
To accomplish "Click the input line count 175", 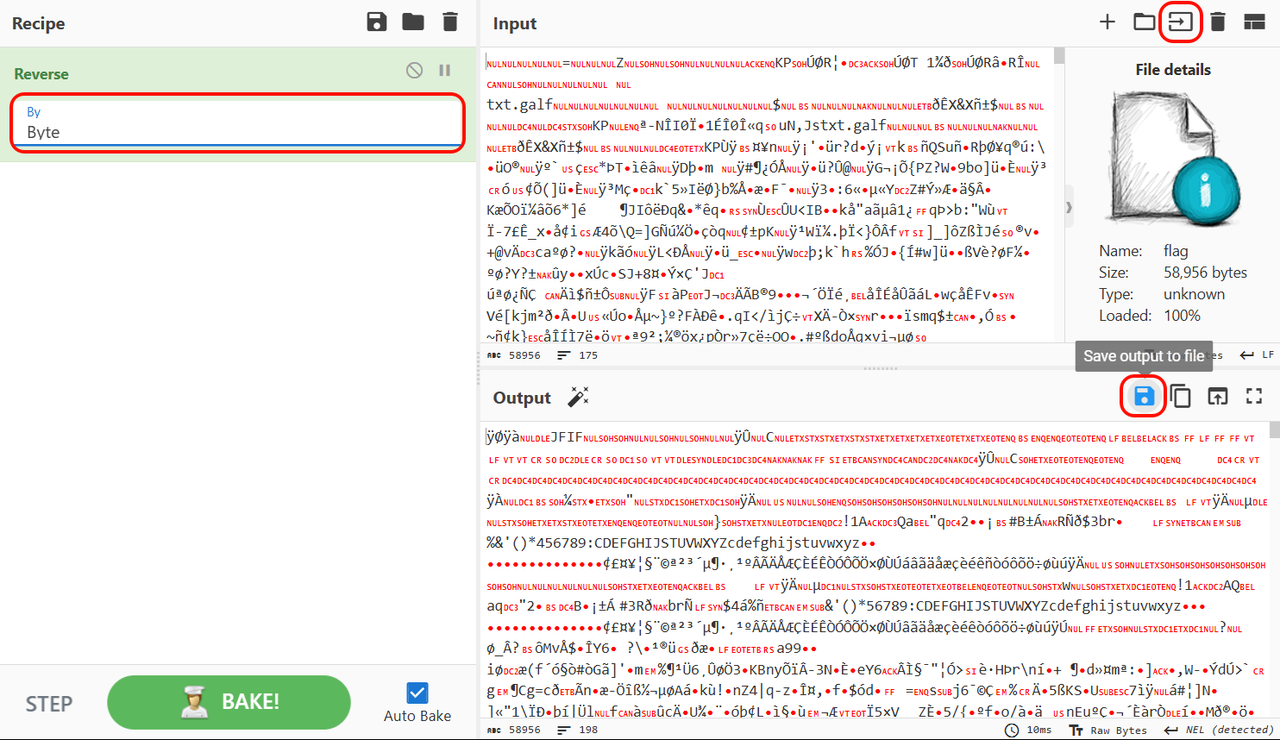I will [x=578, y=355].
